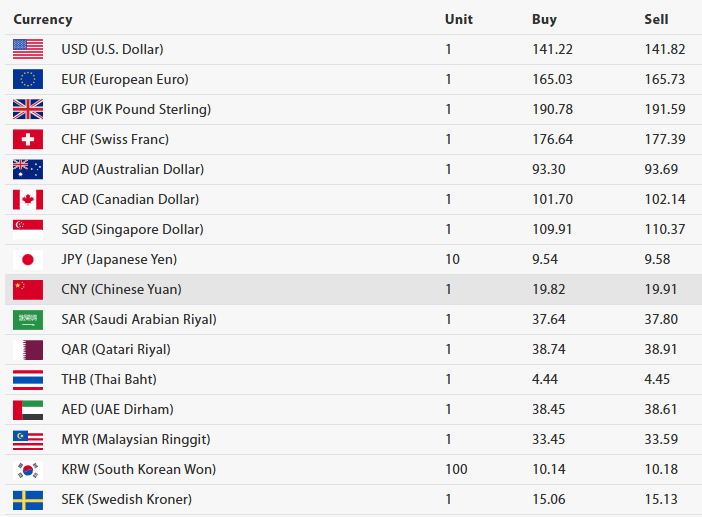702x517 pixels.
Task: Click the Japanese flag icon
Action: (28, 259)
